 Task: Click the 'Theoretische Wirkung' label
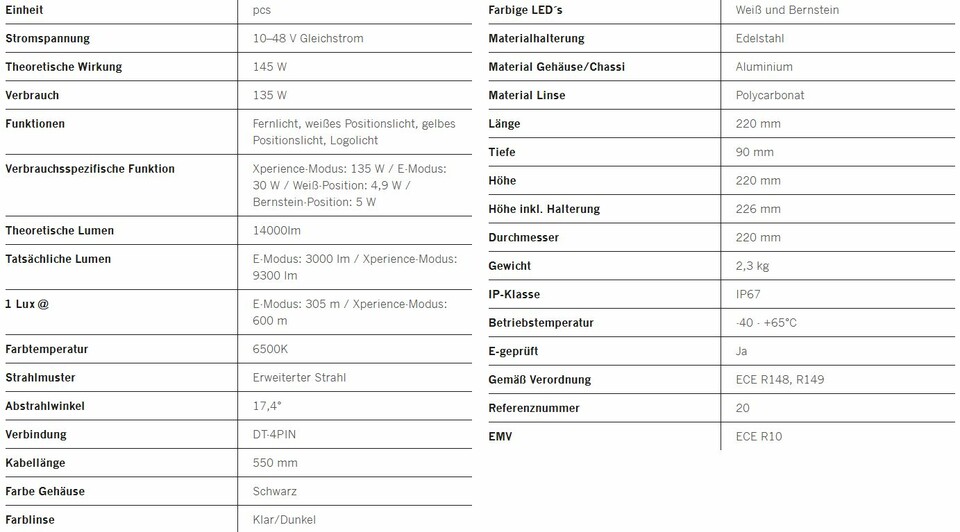(x=63, y=67)
